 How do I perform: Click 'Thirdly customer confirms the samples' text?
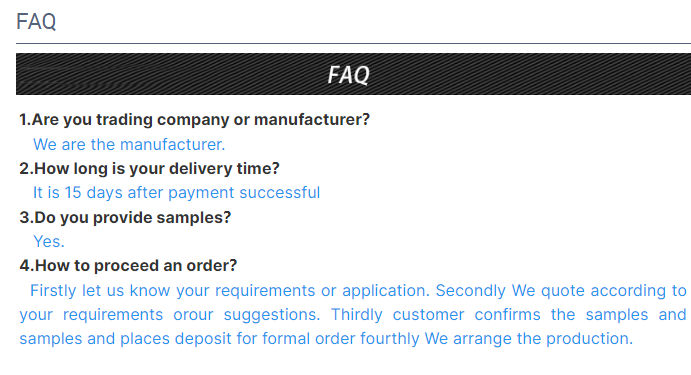click(x=490, y=315)
